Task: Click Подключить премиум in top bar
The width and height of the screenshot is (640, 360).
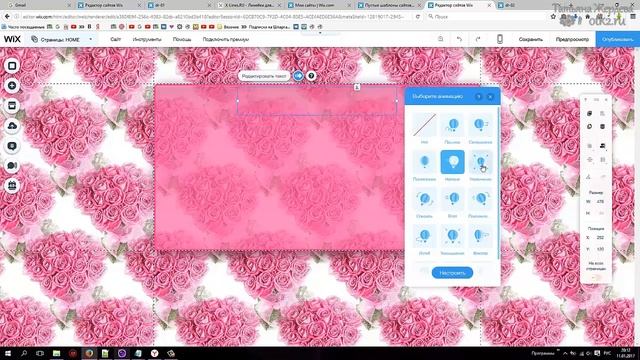Action: click(x=226, y=39)
